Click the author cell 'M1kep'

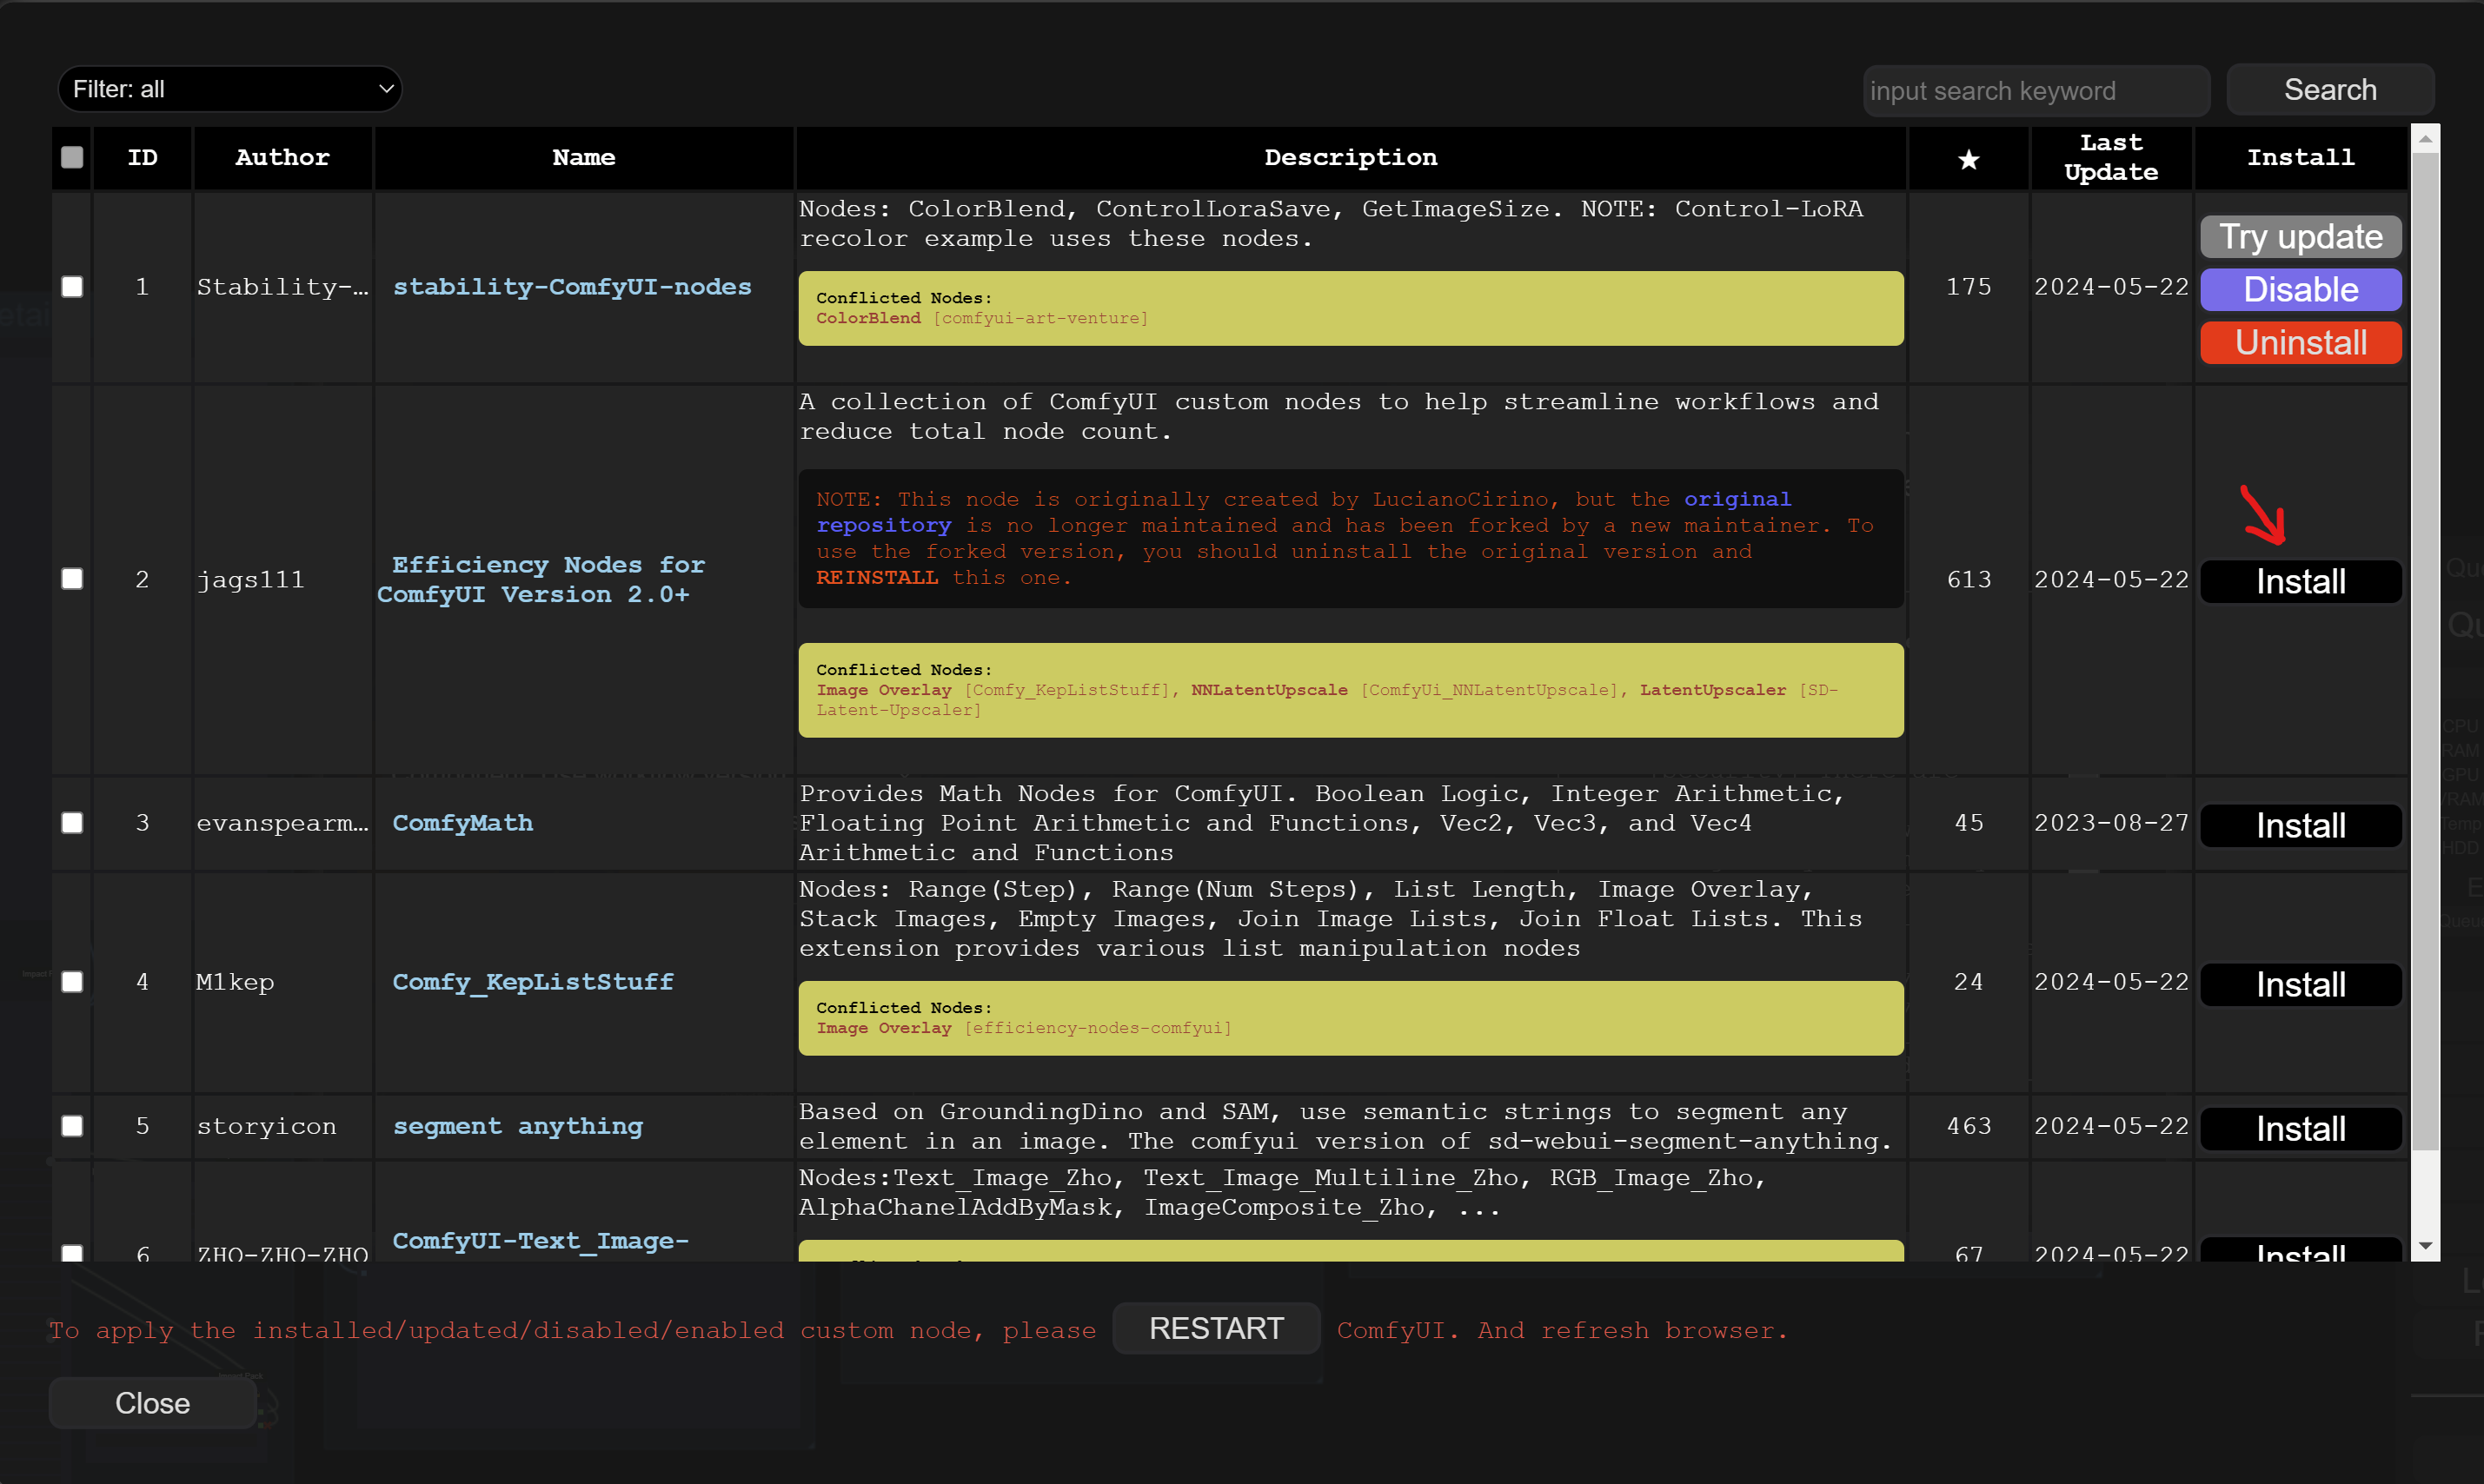236,982
